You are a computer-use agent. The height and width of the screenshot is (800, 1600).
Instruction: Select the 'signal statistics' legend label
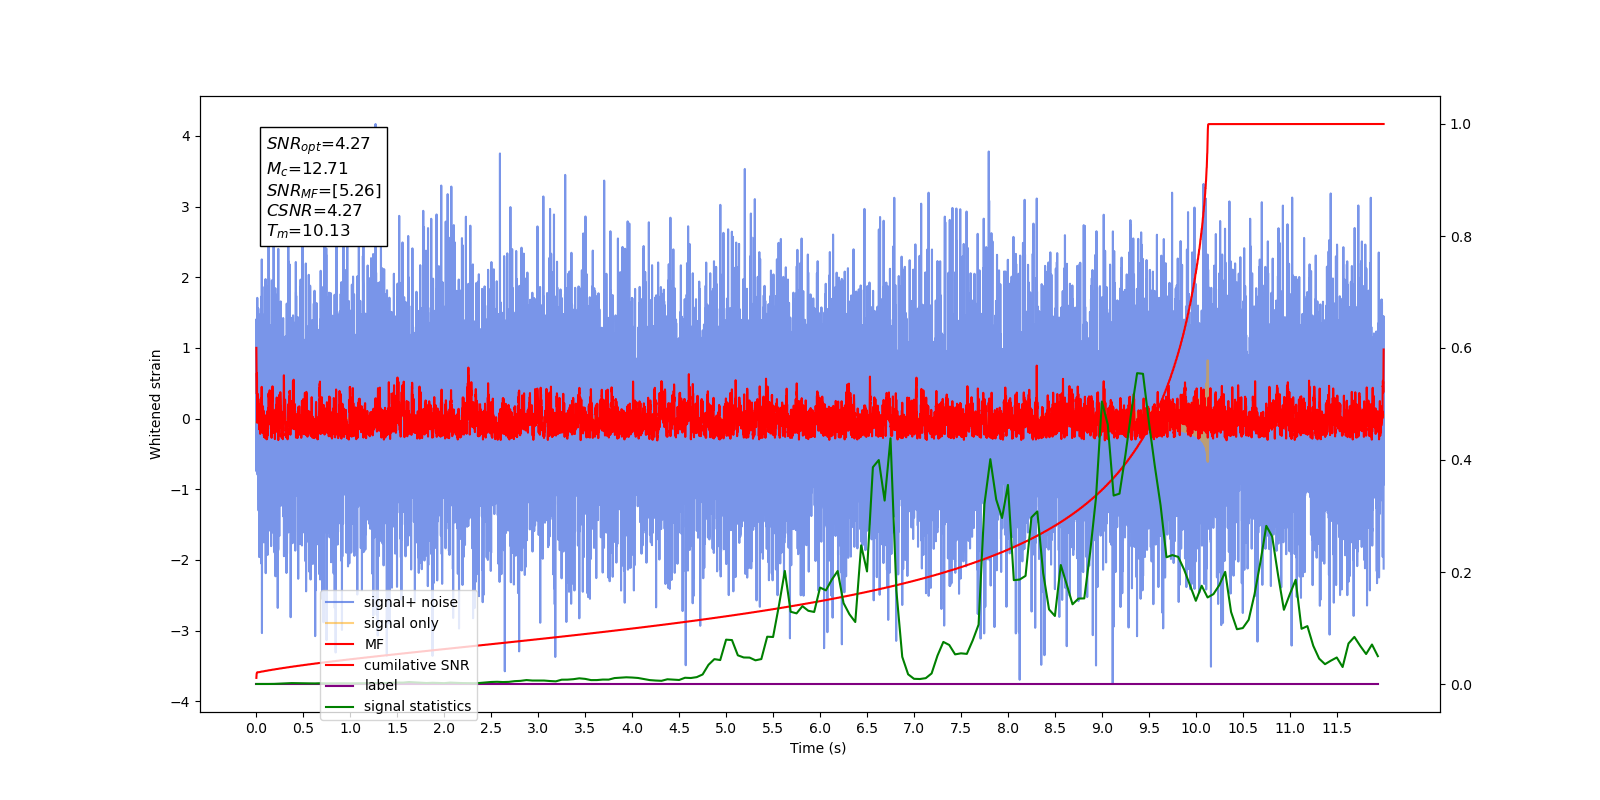417,706
